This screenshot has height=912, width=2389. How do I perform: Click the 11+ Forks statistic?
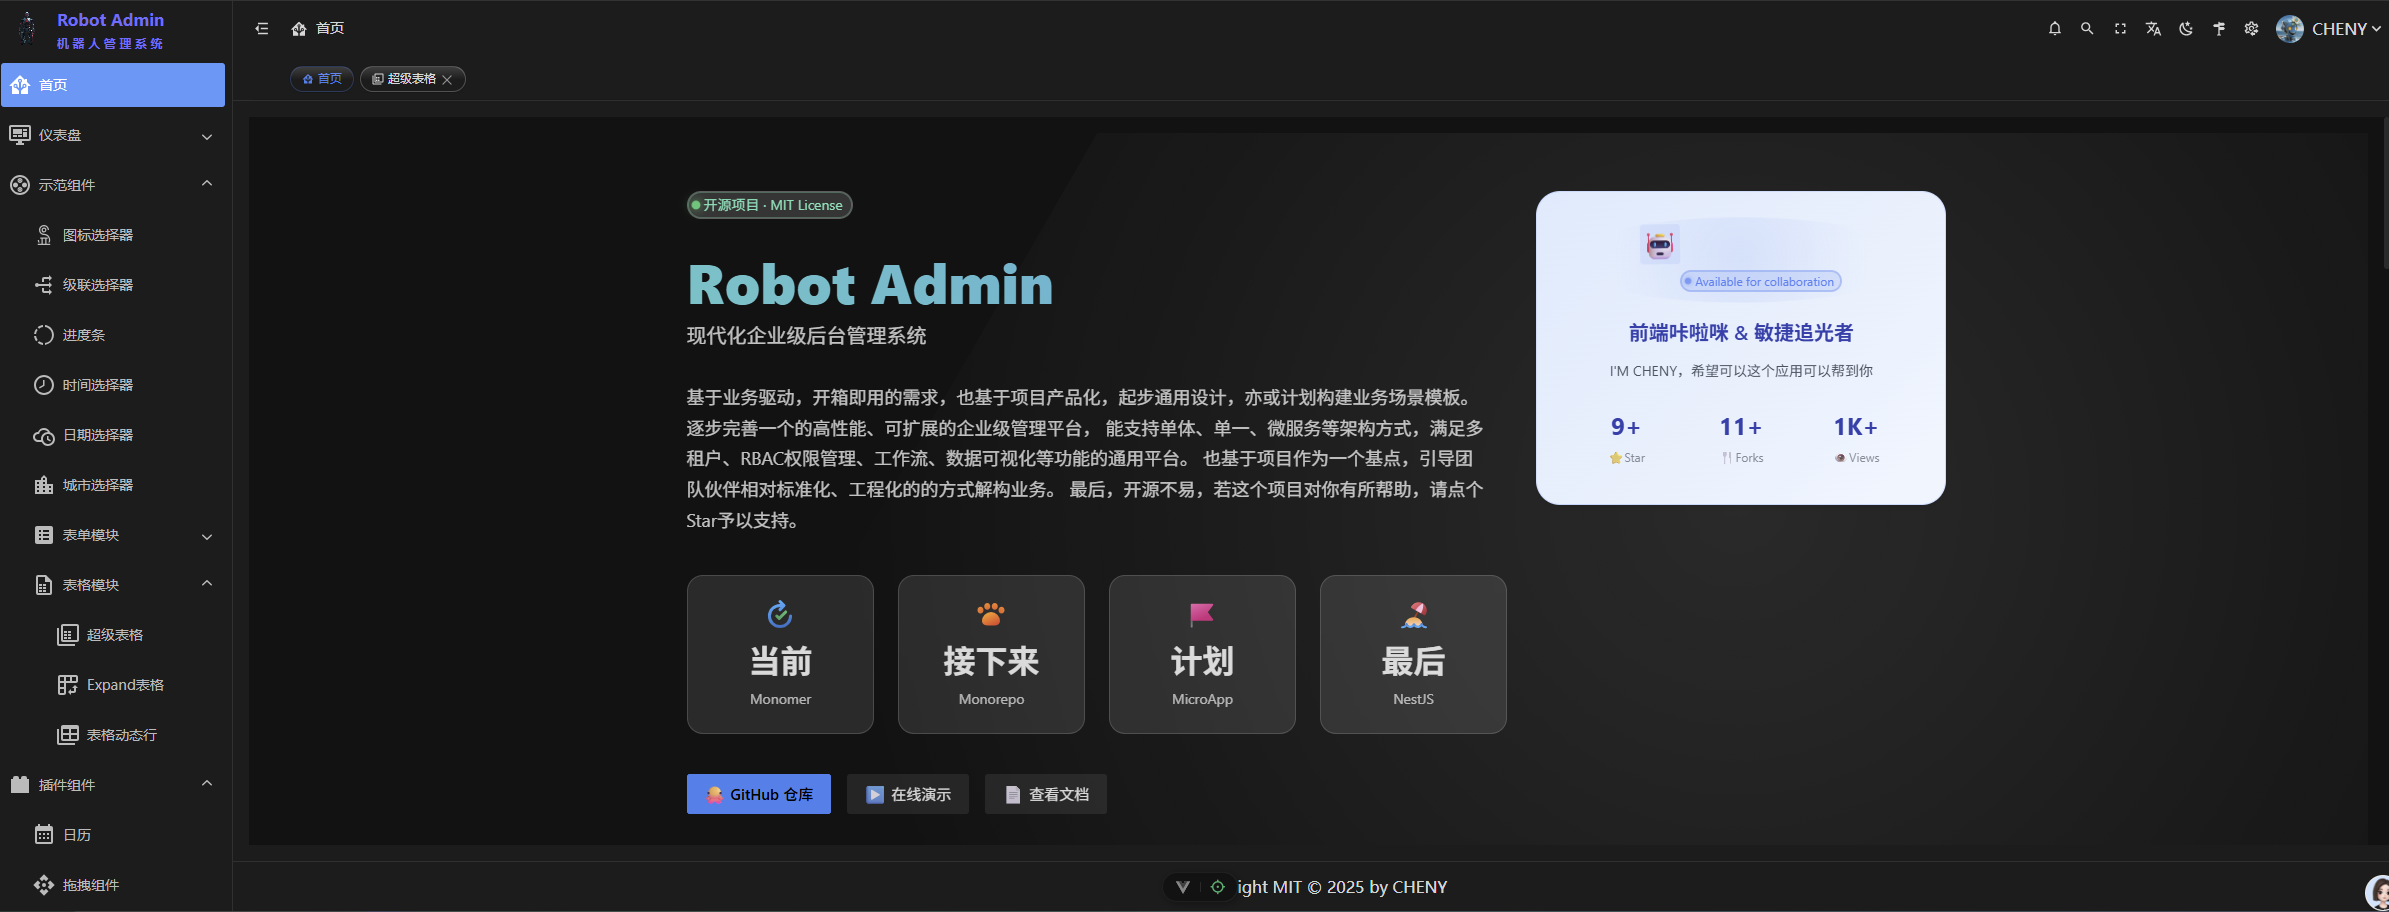[1741, 439]
